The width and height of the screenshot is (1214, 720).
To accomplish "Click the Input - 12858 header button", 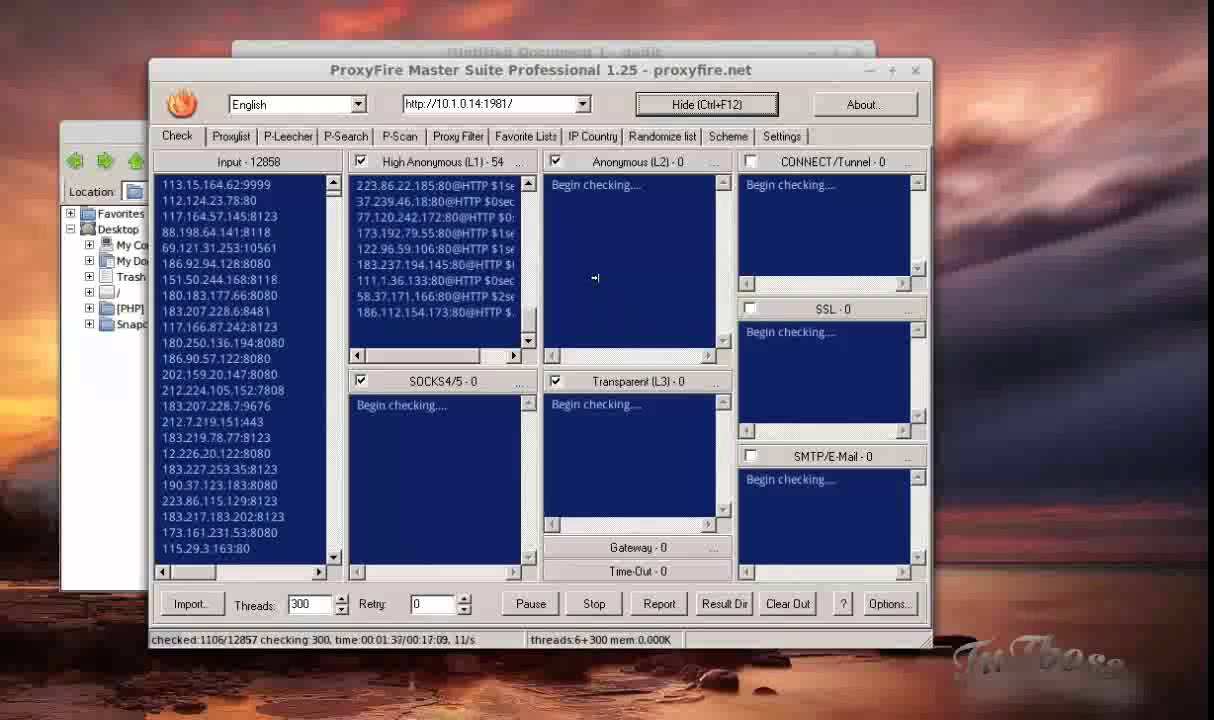I will (x=249, y=161).
